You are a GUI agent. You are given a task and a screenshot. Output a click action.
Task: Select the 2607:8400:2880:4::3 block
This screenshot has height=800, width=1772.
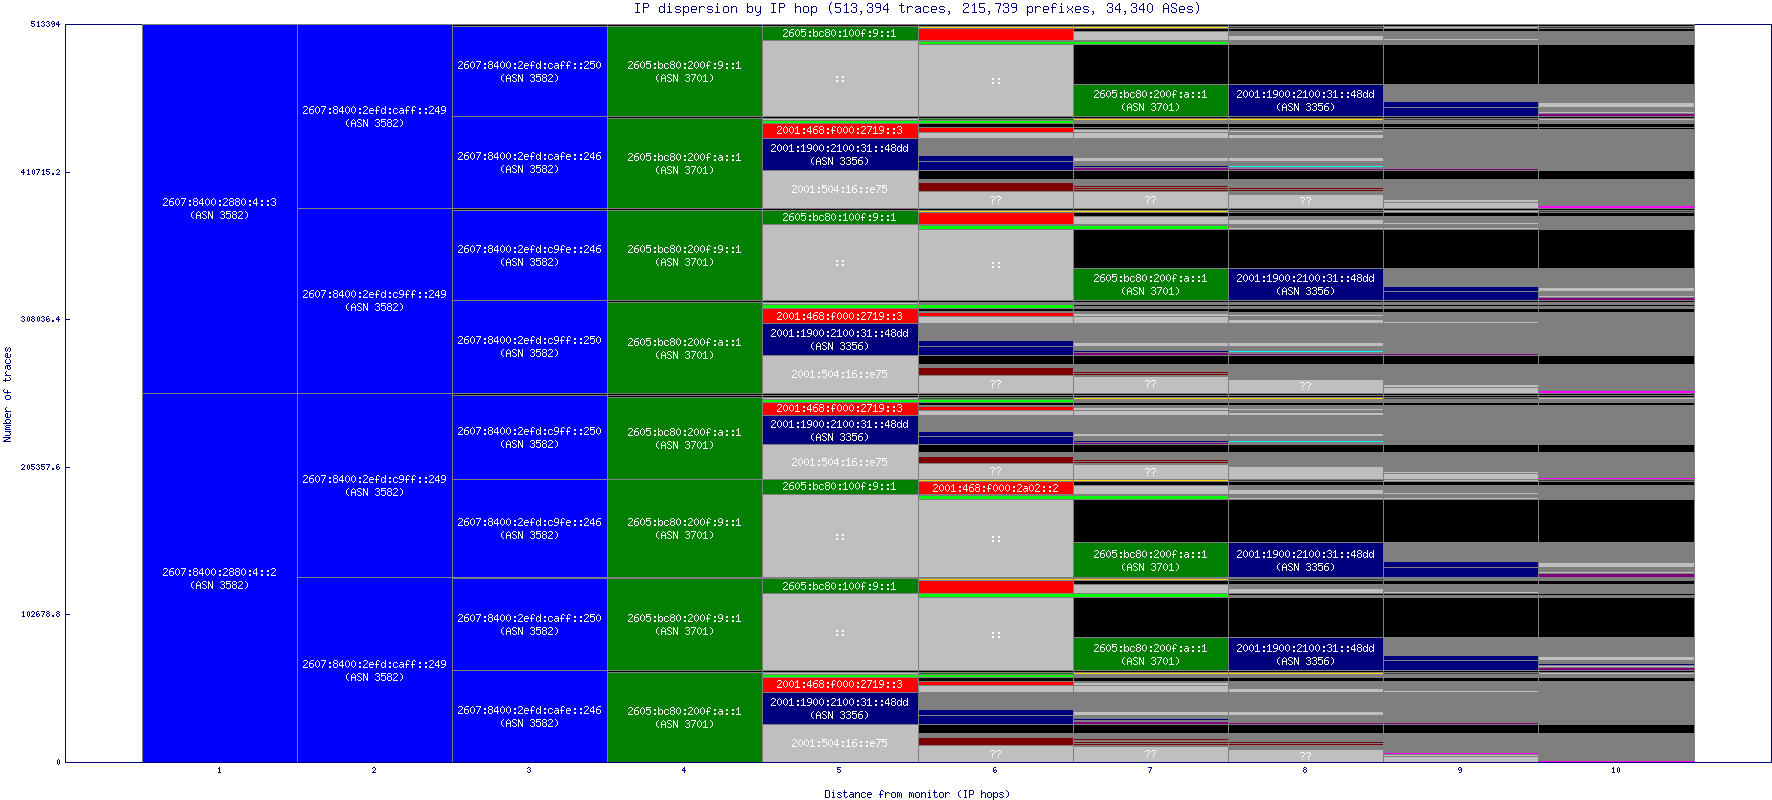pos(220,209)
